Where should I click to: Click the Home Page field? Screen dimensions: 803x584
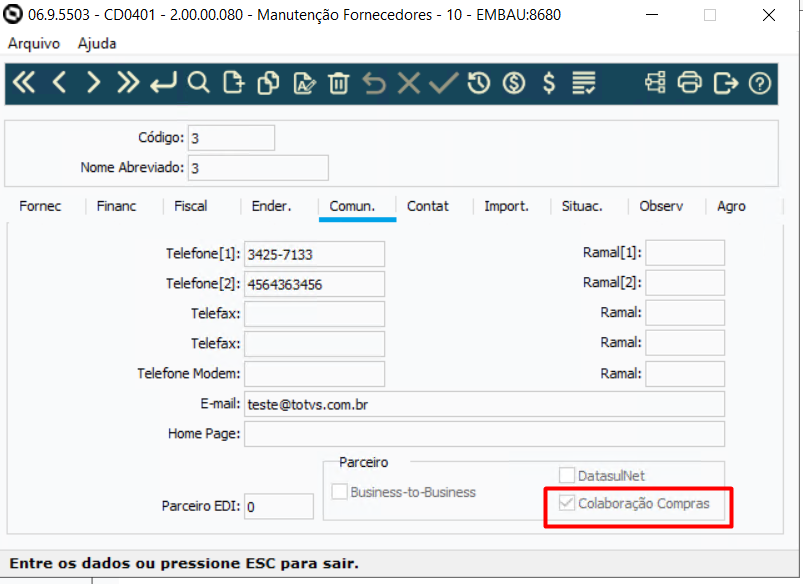[x=484, y=434]
